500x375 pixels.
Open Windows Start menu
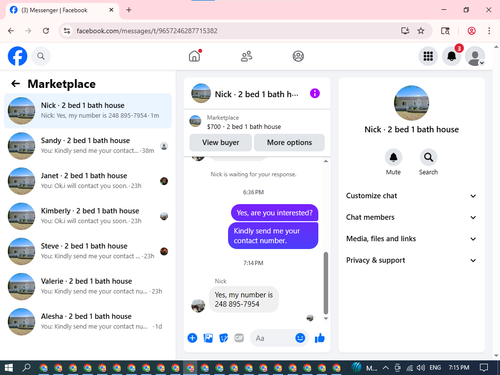tap(9, 368)
